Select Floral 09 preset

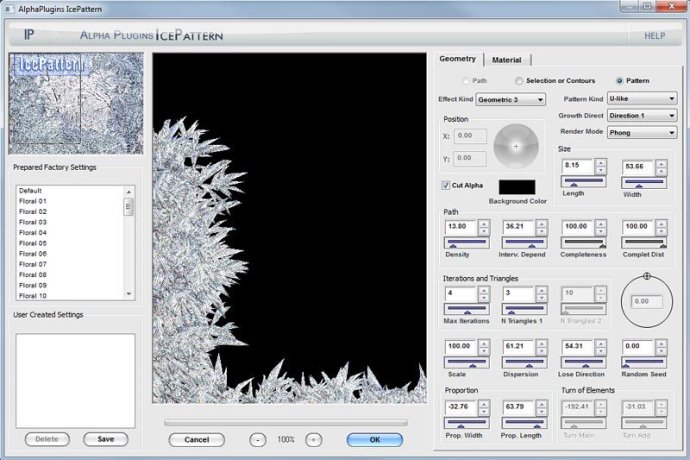[x=70, y=285]
